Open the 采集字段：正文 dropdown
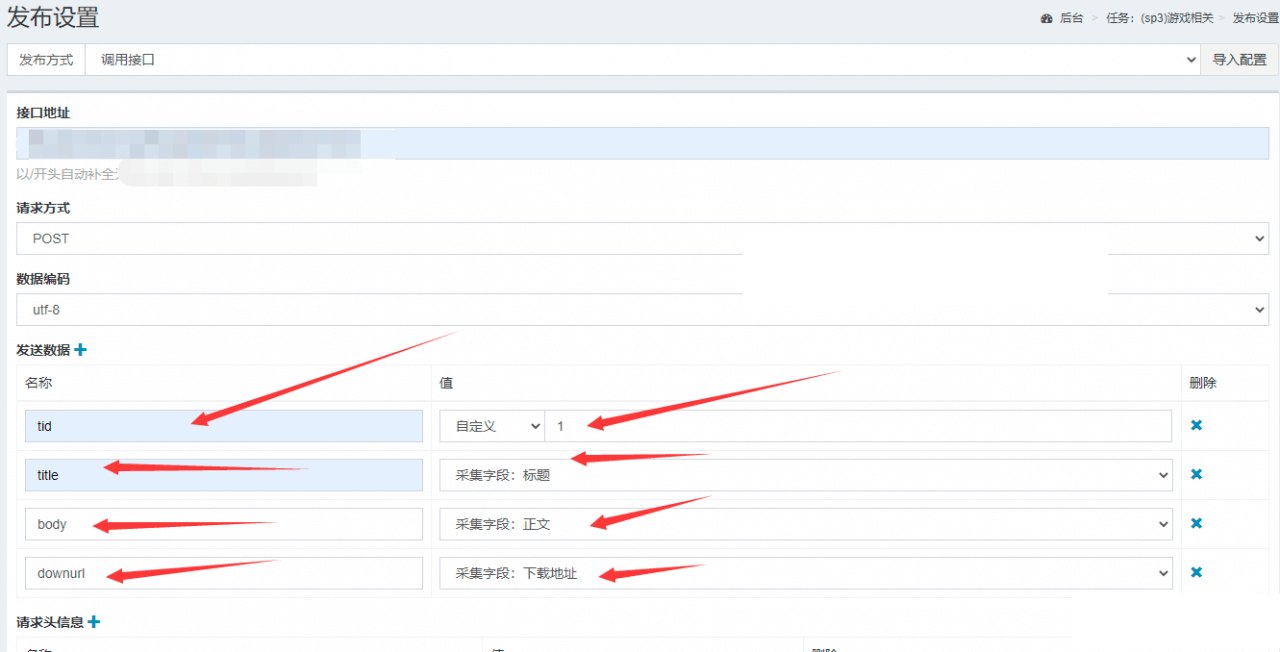1280x652 pixels. tap(805, 524)
